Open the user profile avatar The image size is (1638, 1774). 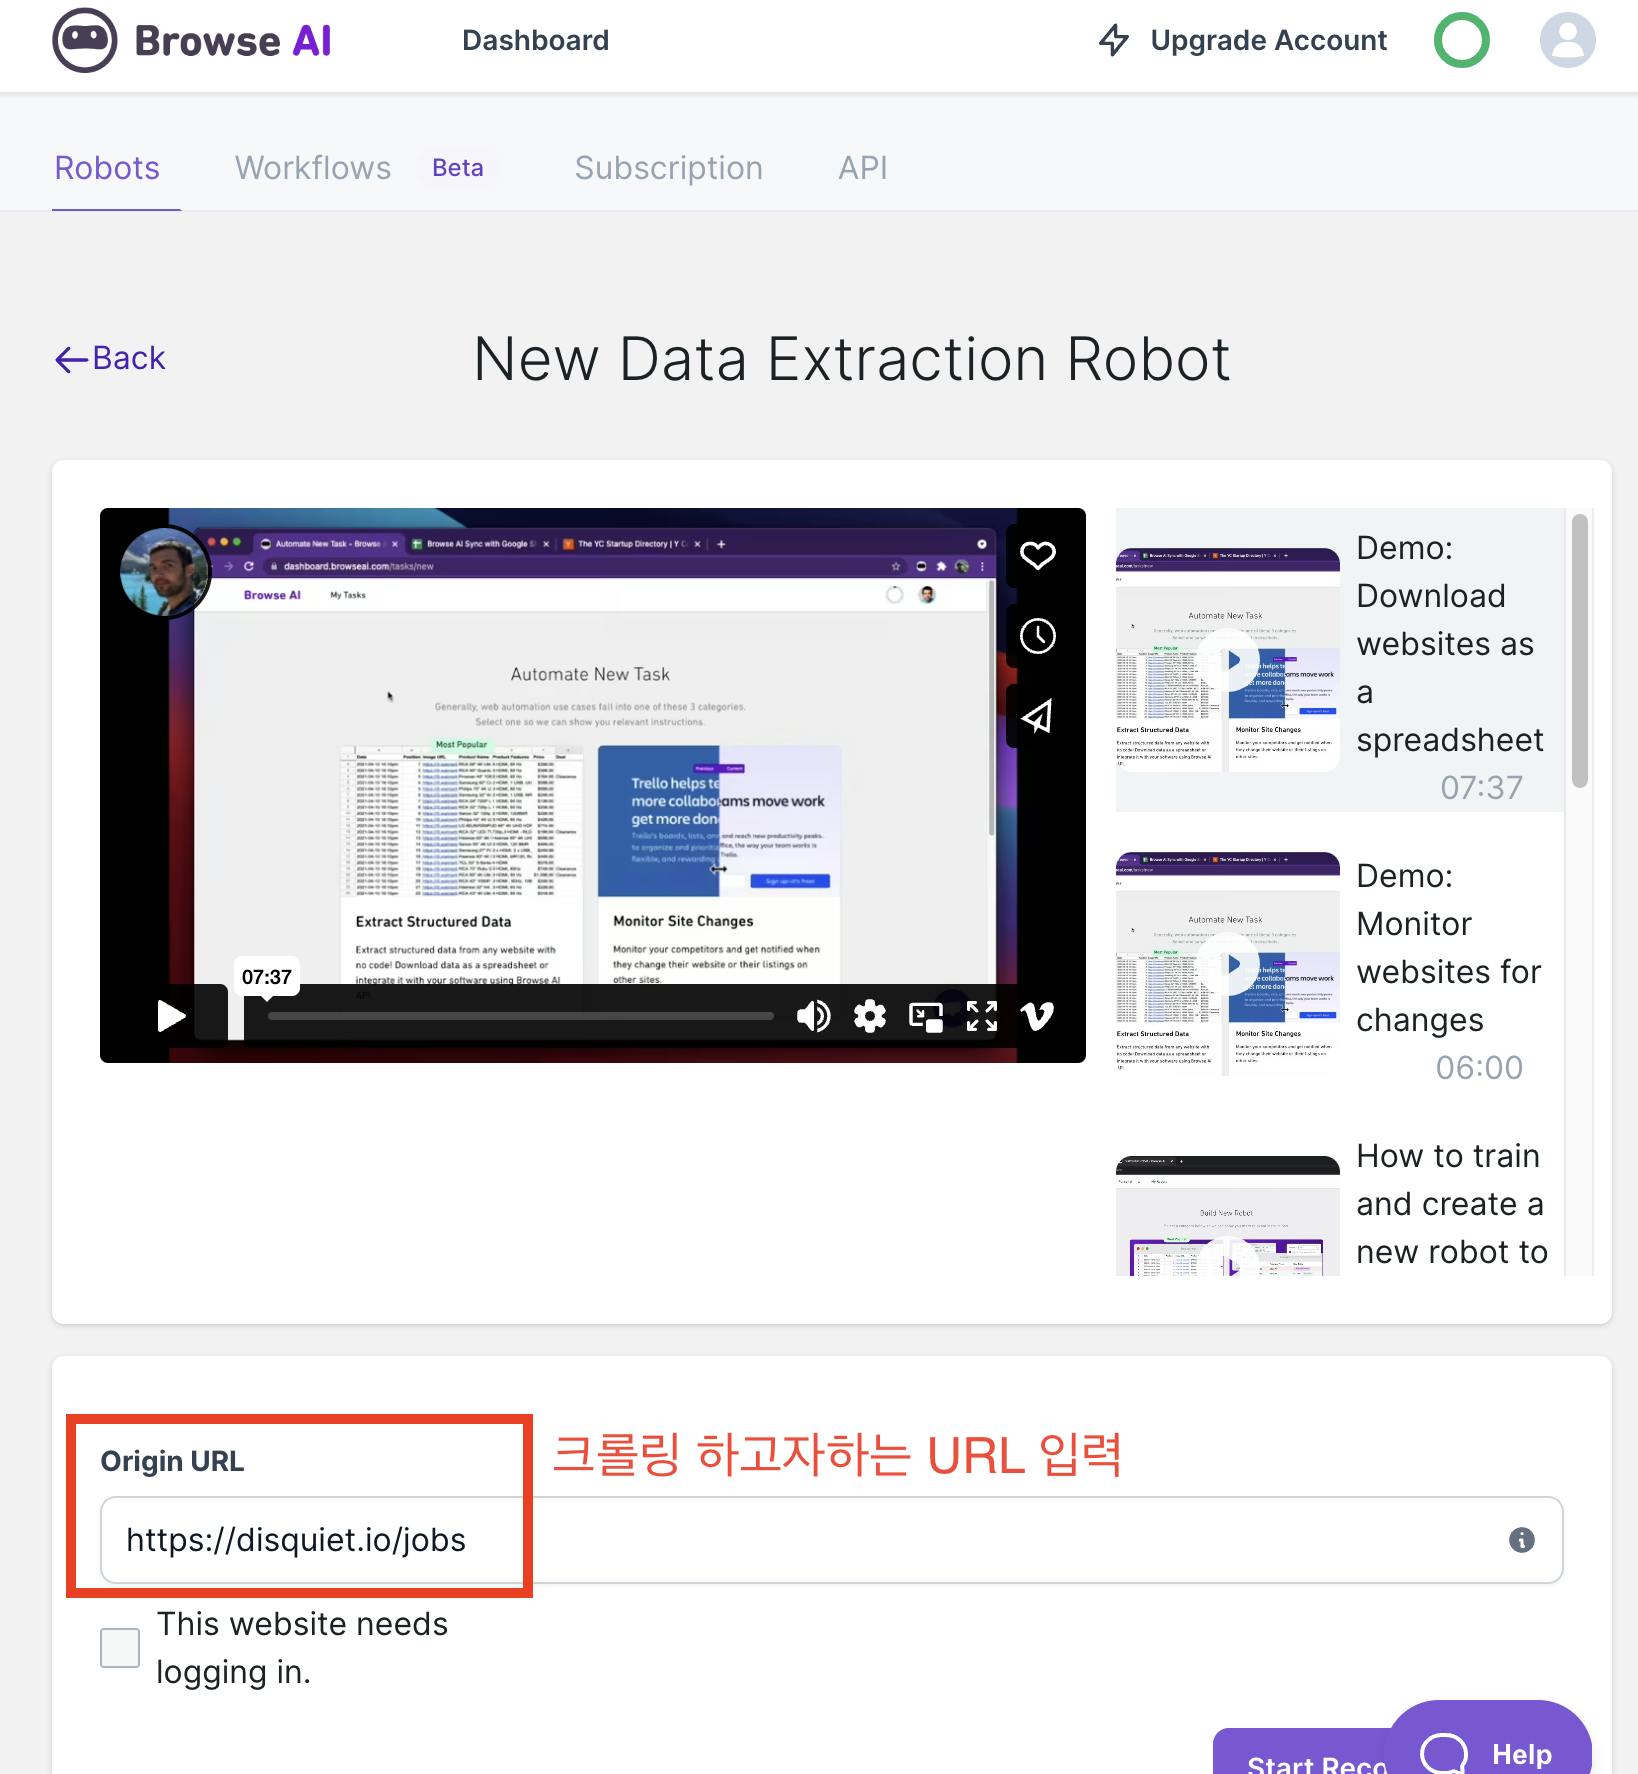click(1567, 40)
